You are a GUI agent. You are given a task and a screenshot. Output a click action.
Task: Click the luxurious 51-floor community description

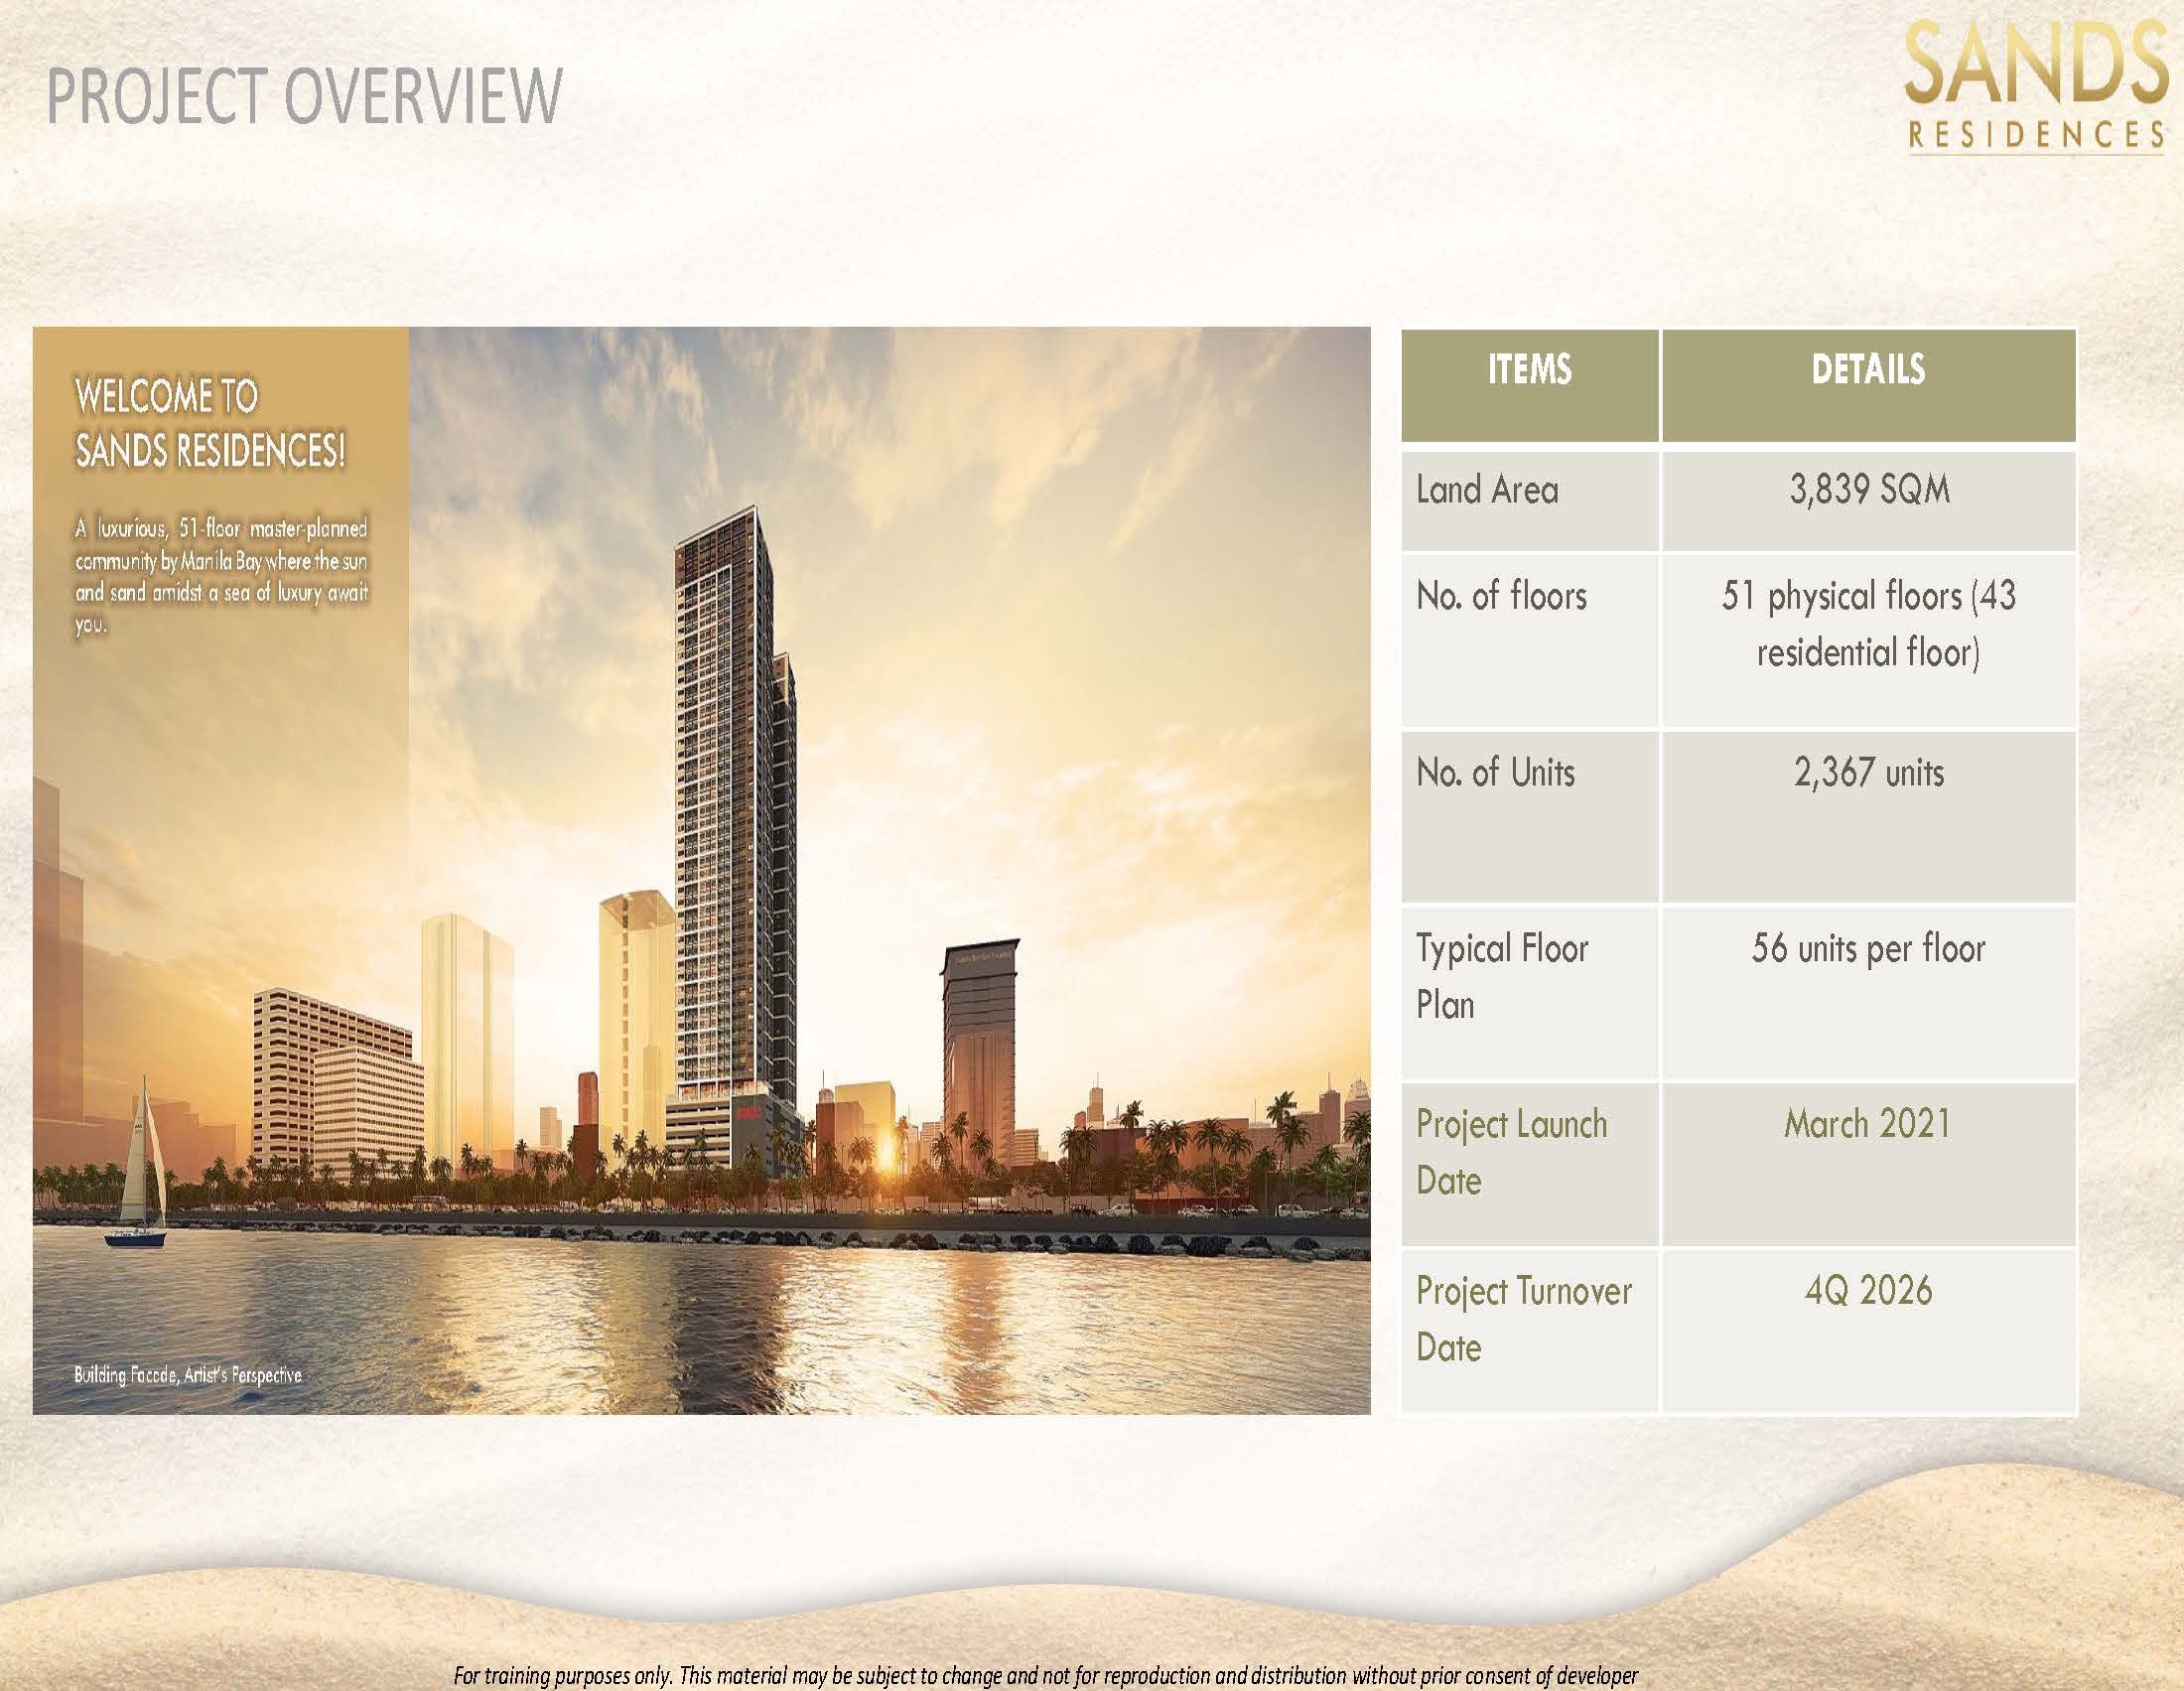point(221,576)
